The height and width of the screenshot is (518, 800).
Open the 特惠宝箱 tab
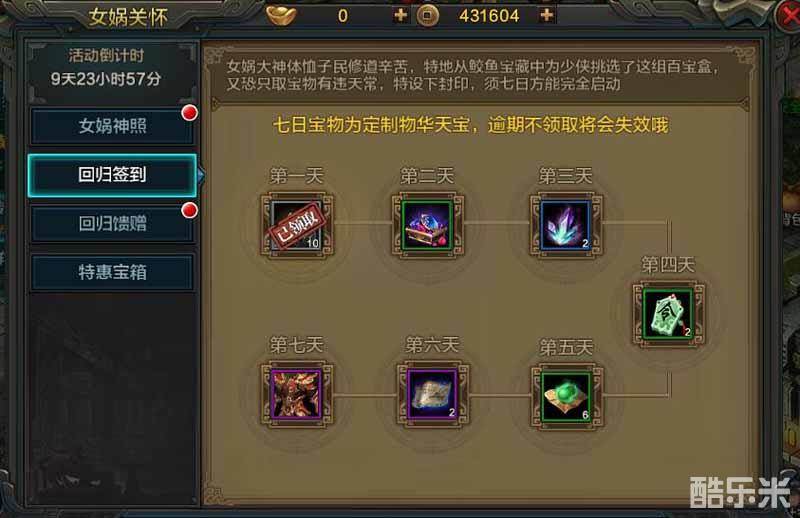click(x=112, y=272)
